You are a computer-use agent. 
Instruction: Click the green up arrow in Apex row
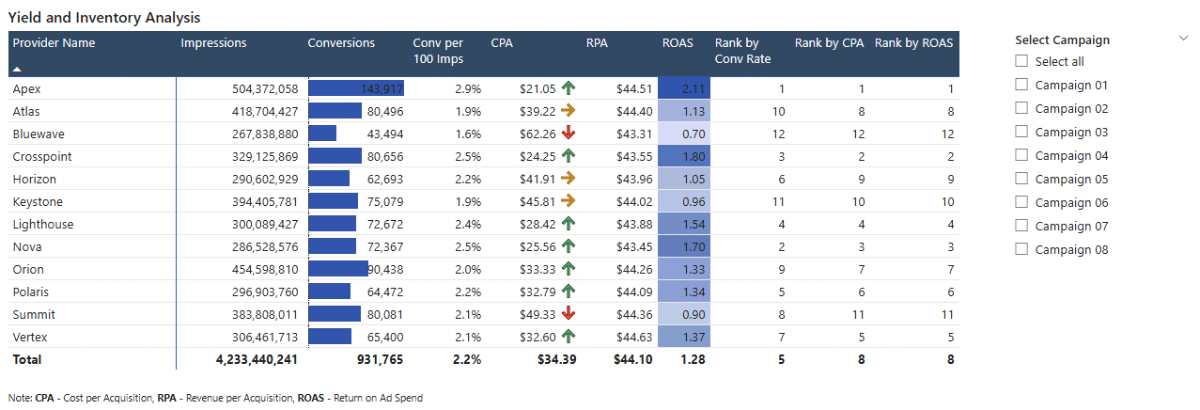pos(569,88)
